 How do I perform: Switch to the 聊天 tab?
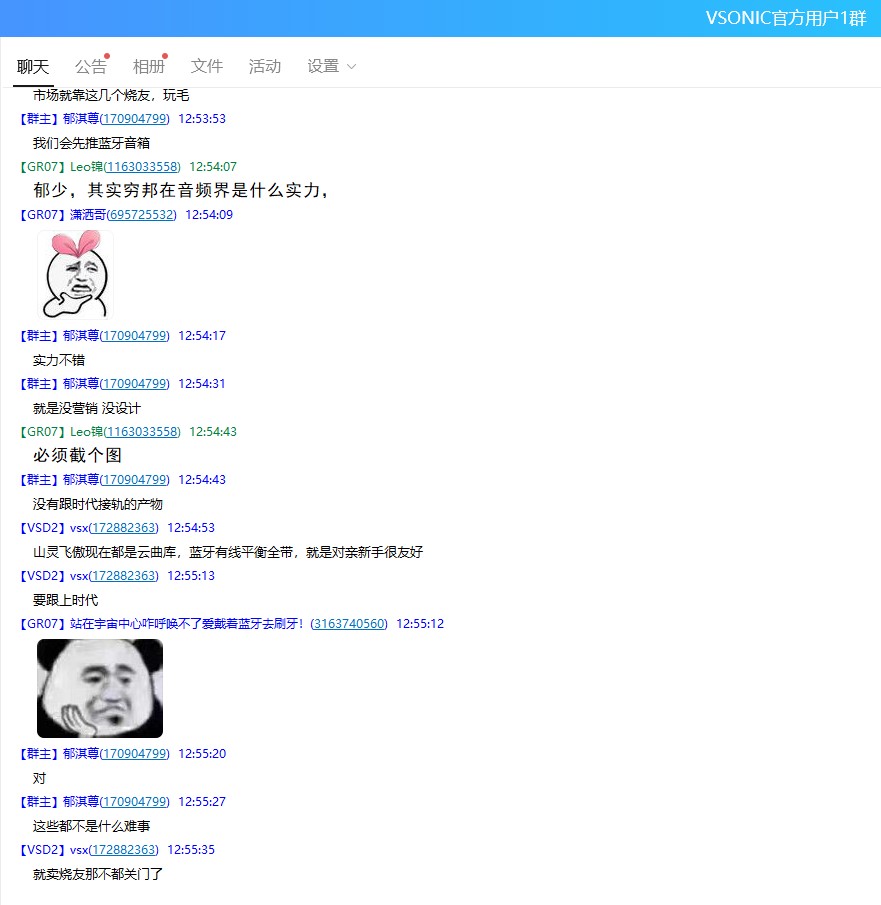point(33,67)
